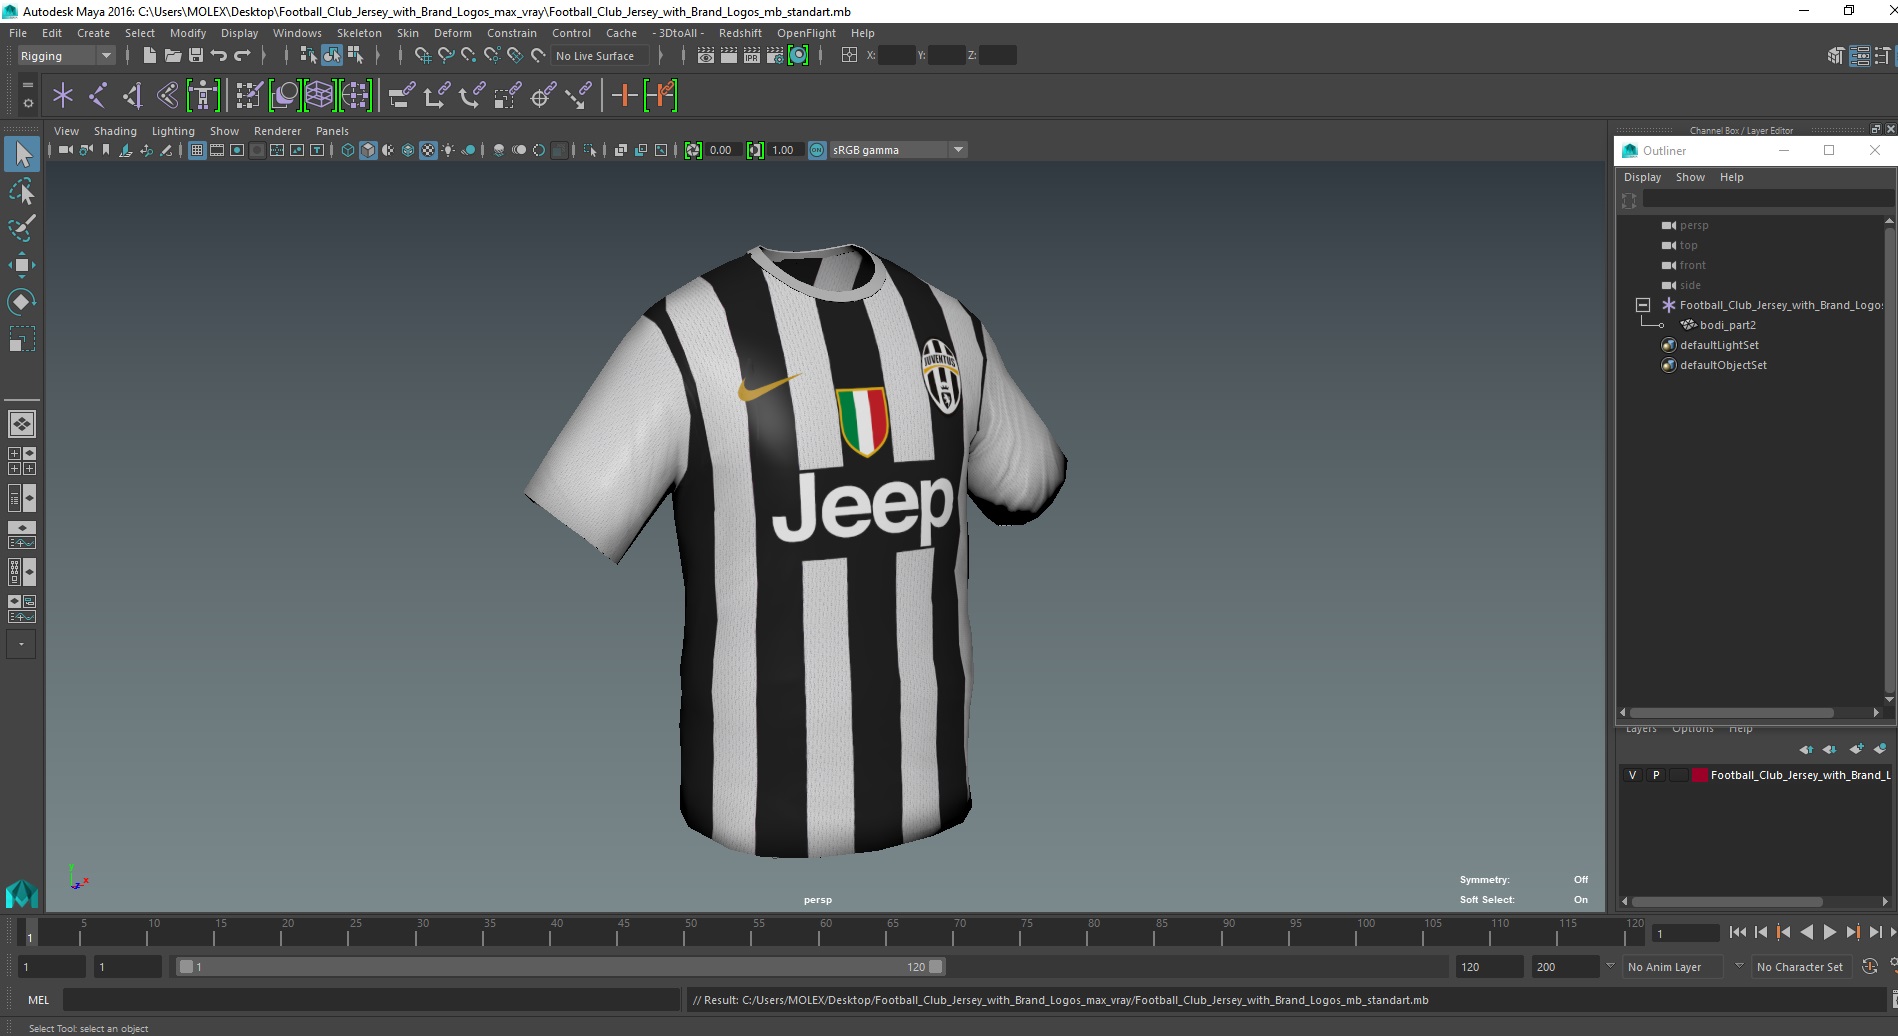Toggle use all lights bulb icon
The width and height of the screenshot is (1898, 1036).
[448, 150]
